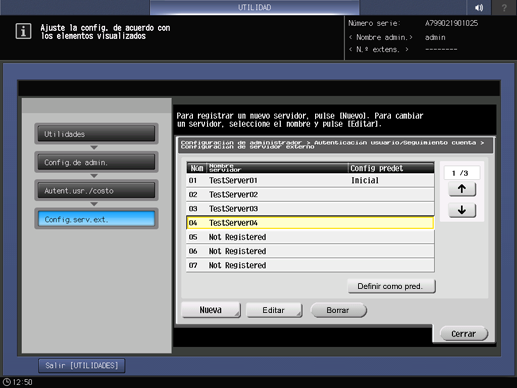
Task: Open help with the question mark icon
Action: pos(504,7)
